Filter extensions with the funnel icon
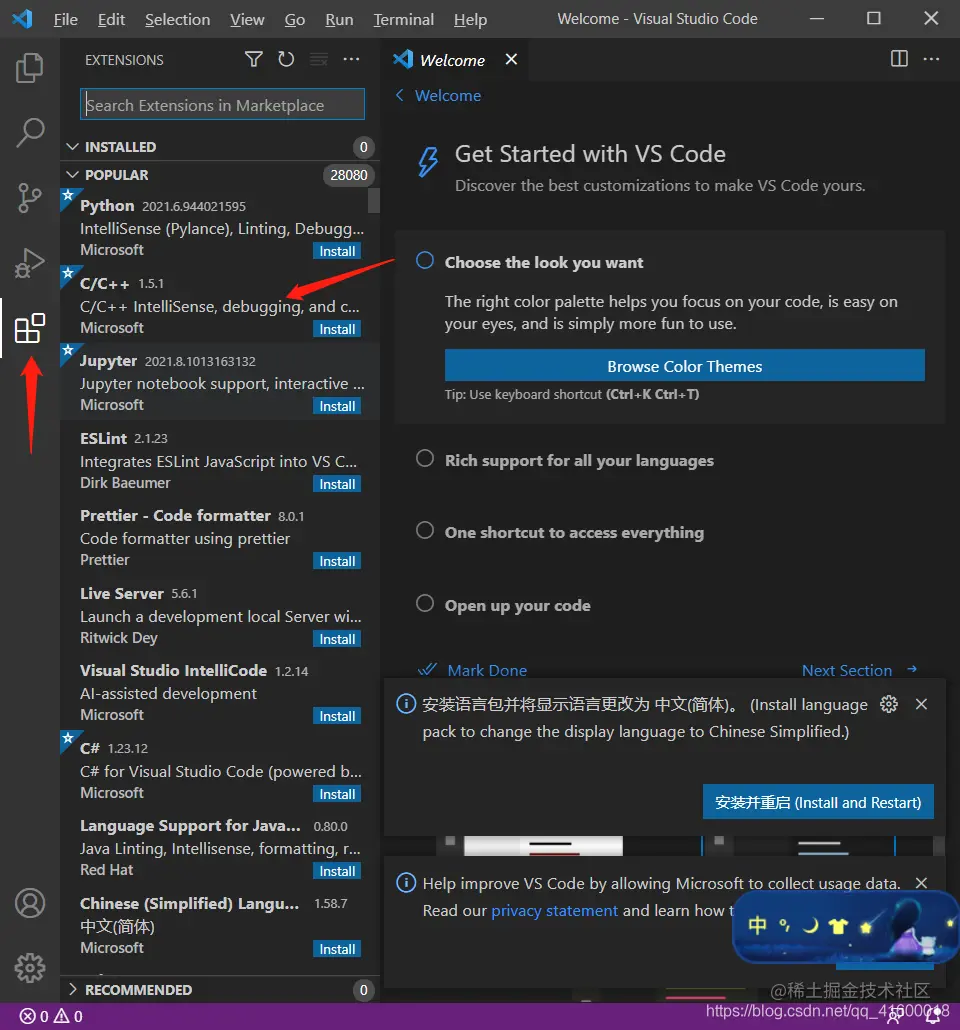Screen dimensions: 960x1030 pyautogui.click(x=254, y=60)
